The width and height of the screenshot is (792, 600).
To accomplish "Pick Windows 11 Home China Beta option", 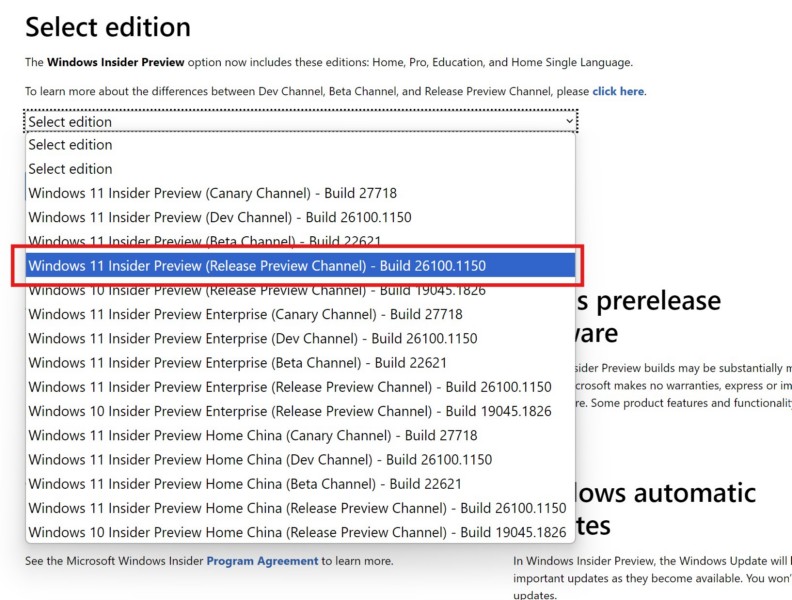I will pos(245,484).
